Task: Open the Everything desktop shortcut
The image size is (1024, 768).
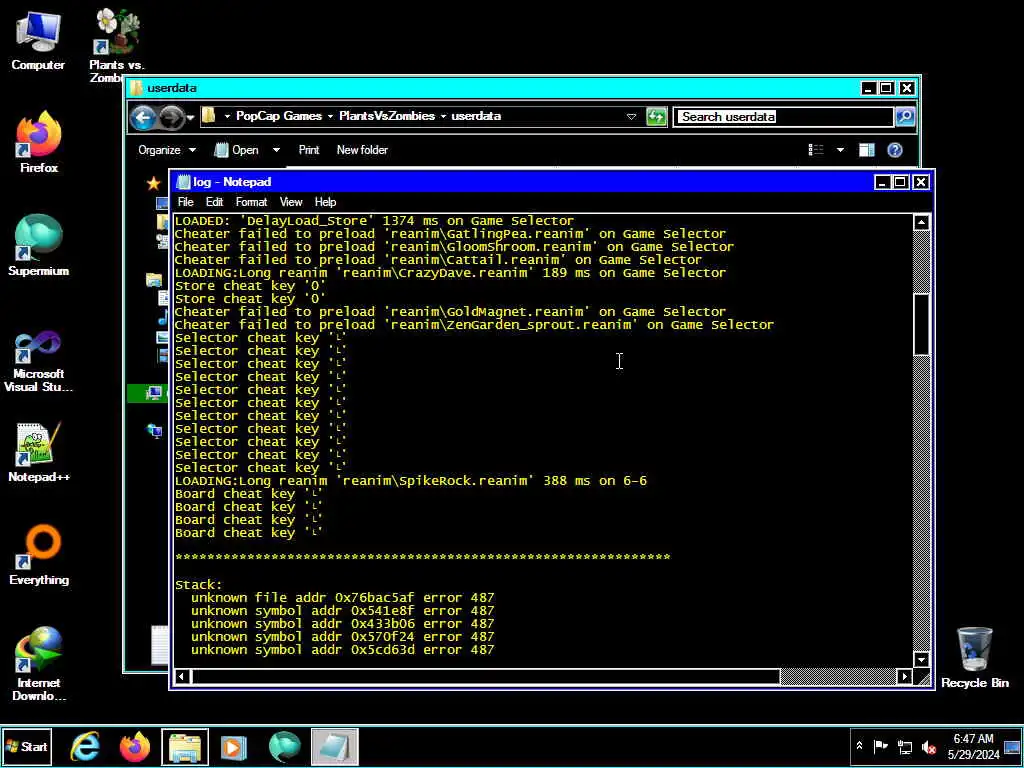Action: [x=39, y=554]
